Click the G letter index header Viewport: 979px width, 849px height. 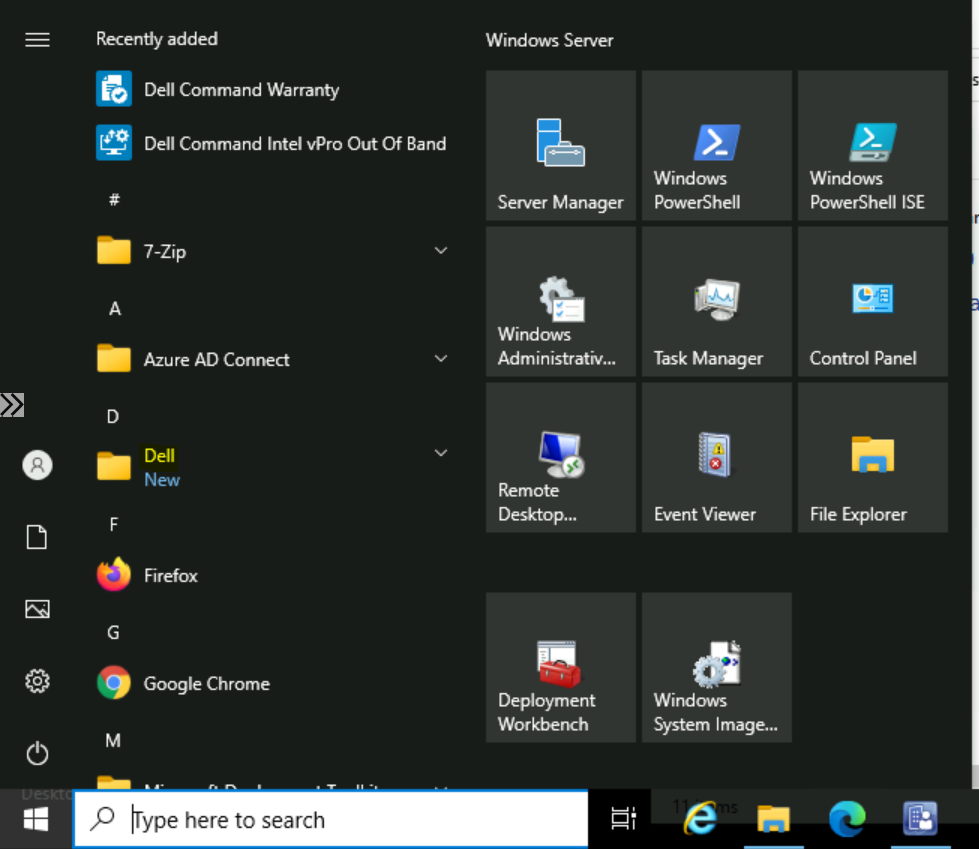[113, 632]
